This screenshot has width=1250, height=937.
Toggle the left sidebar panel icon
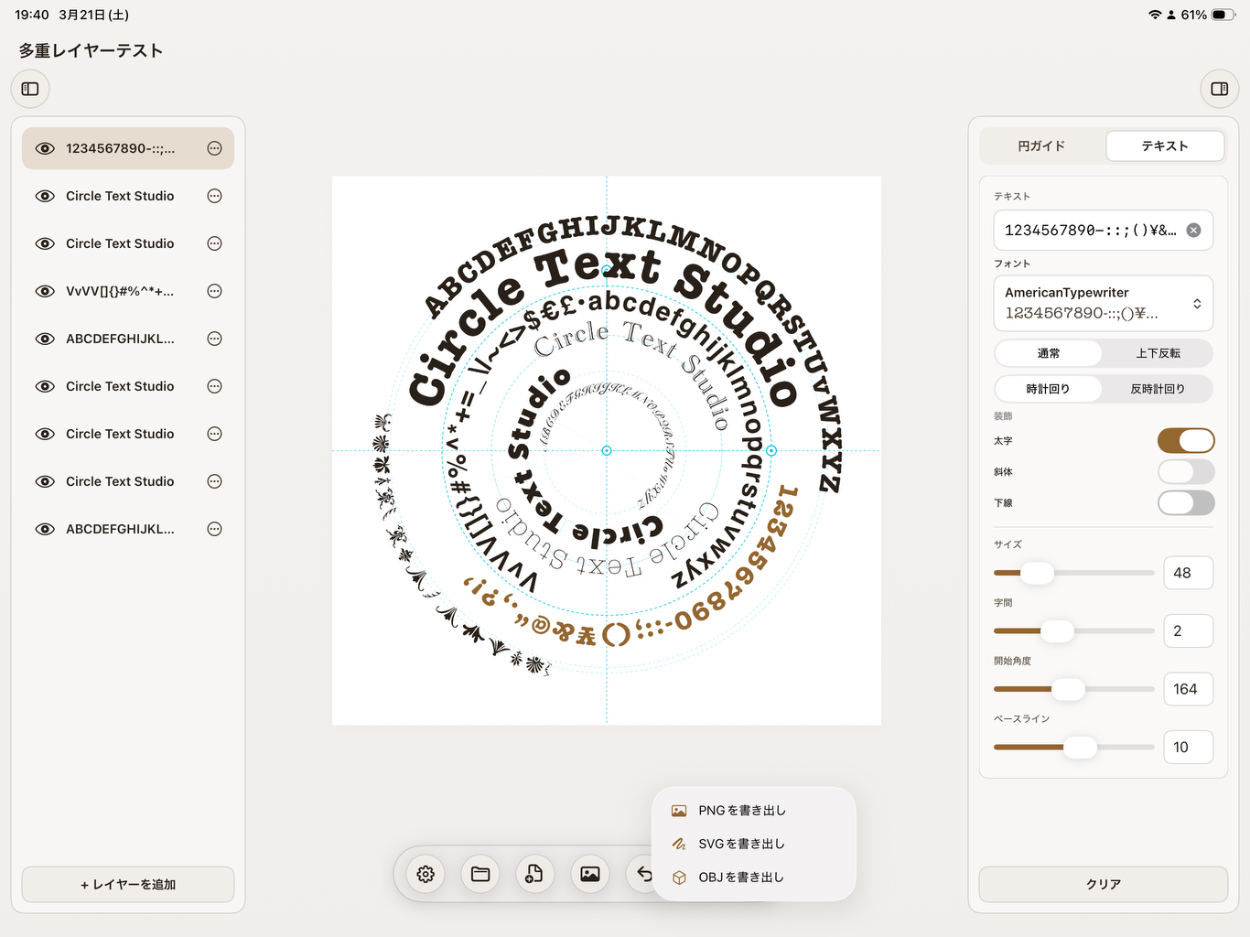30,89
